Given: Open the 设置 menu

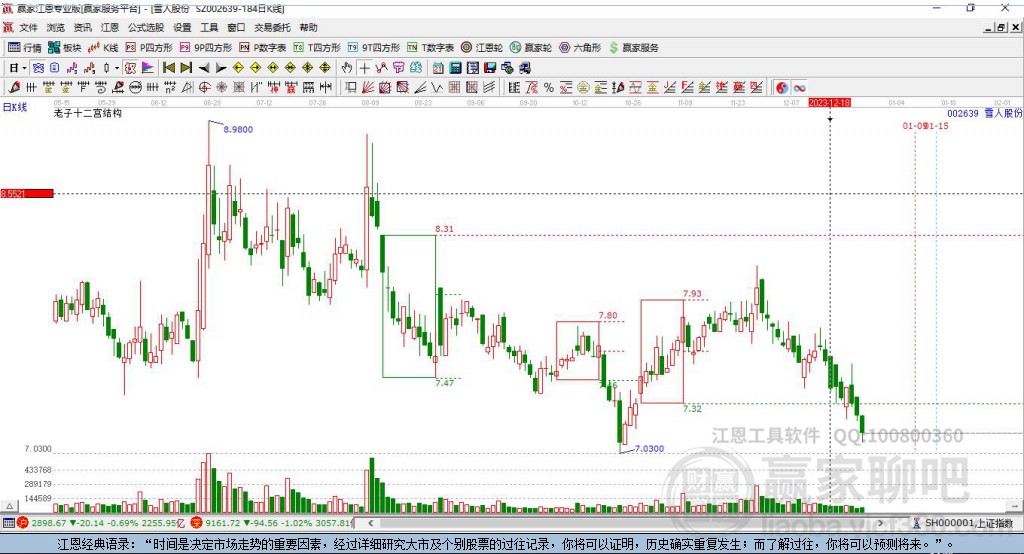Looking at the screenshot, I should coord(182,27).
